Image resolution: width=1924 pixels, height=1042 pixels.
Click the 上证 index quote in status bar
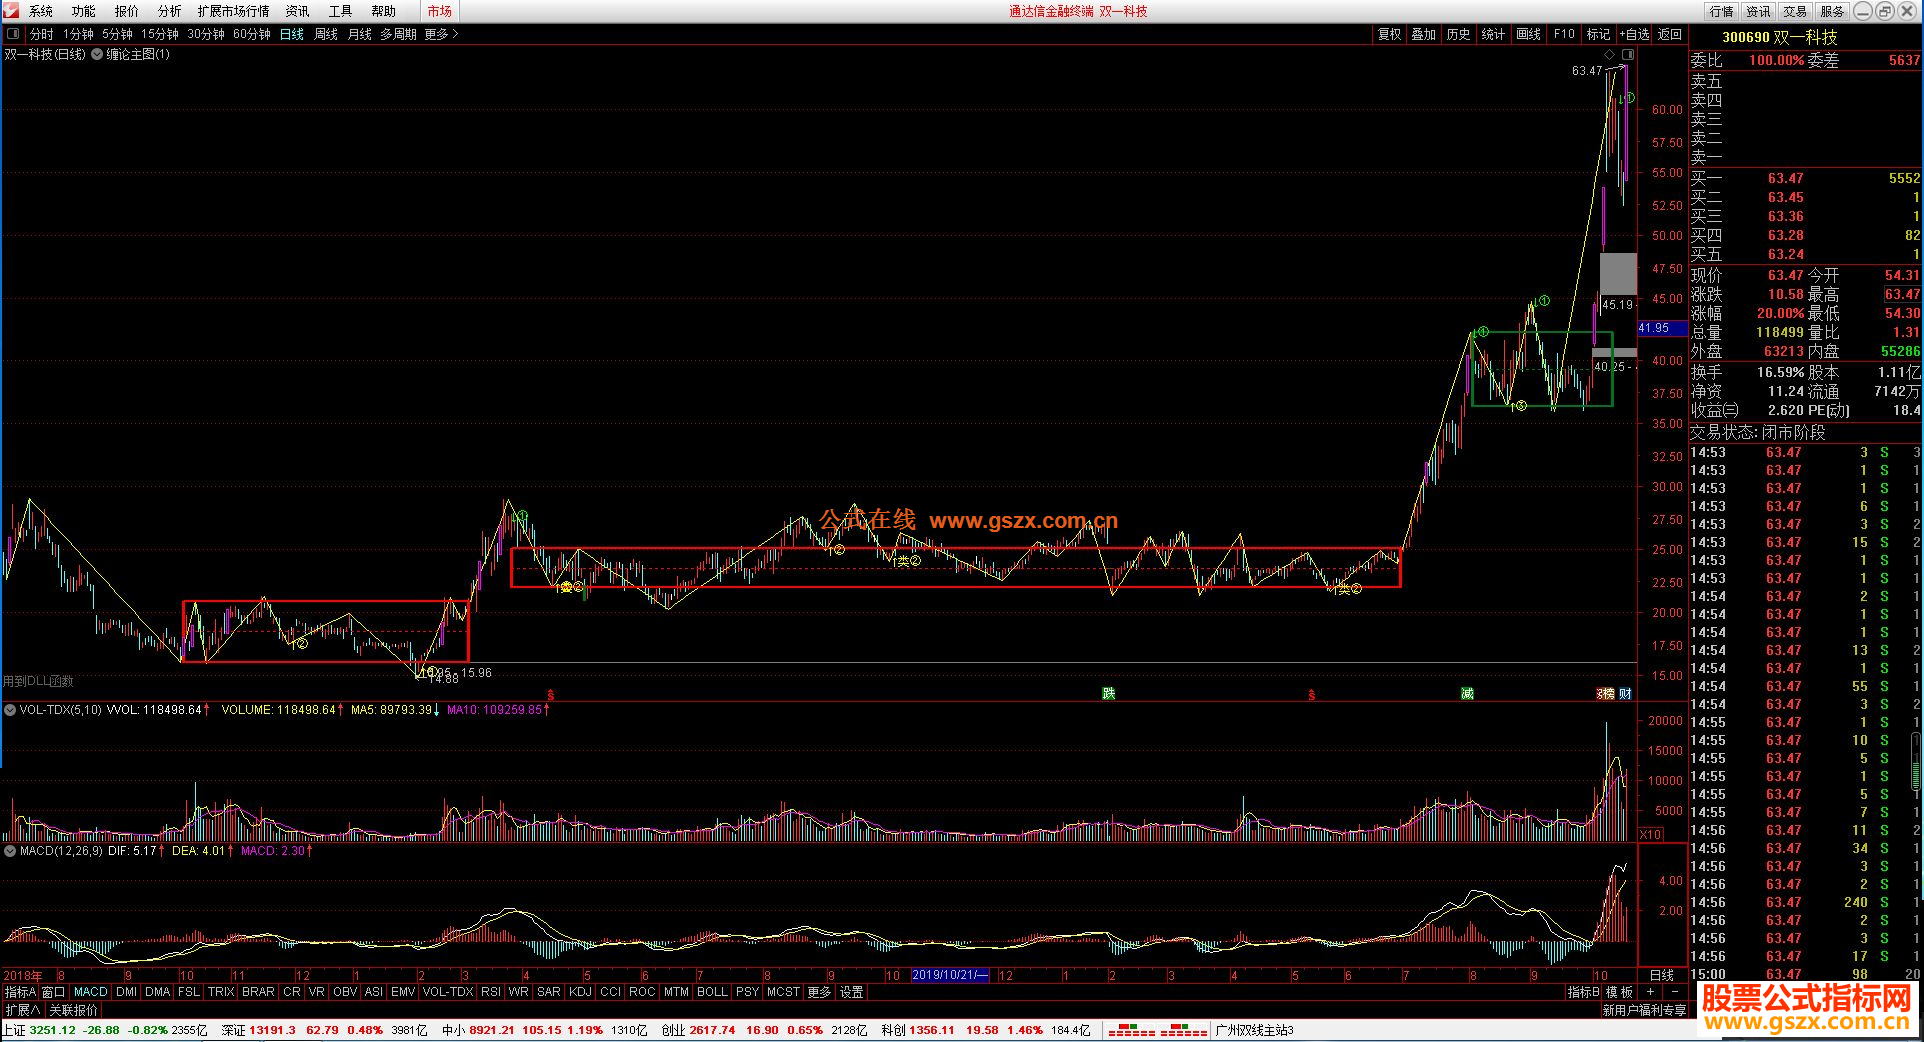click(x=105, y=1030)
